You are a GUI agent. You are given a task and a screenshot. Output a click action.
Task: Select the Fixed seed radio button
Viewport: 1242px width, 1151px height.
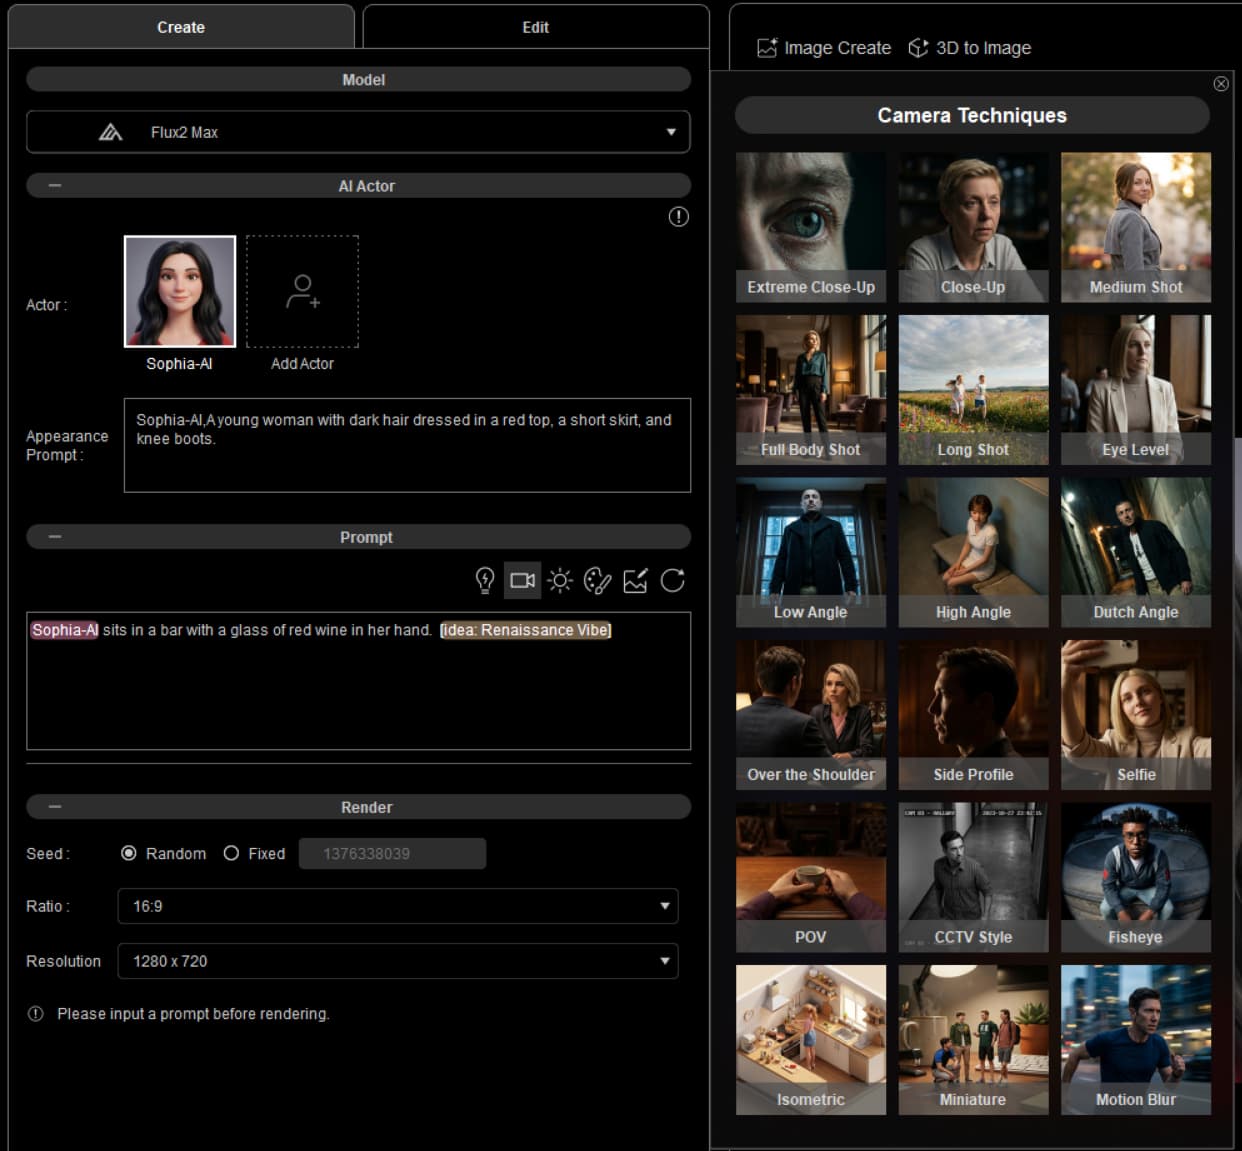[231, 853]
